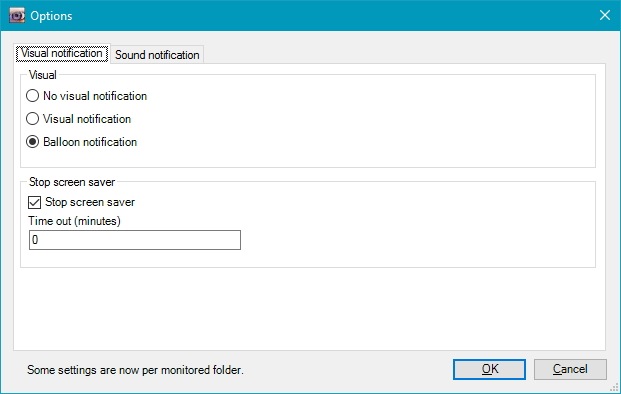Pick the Balloon notification radio circle
621x394 pixels.
32,142
